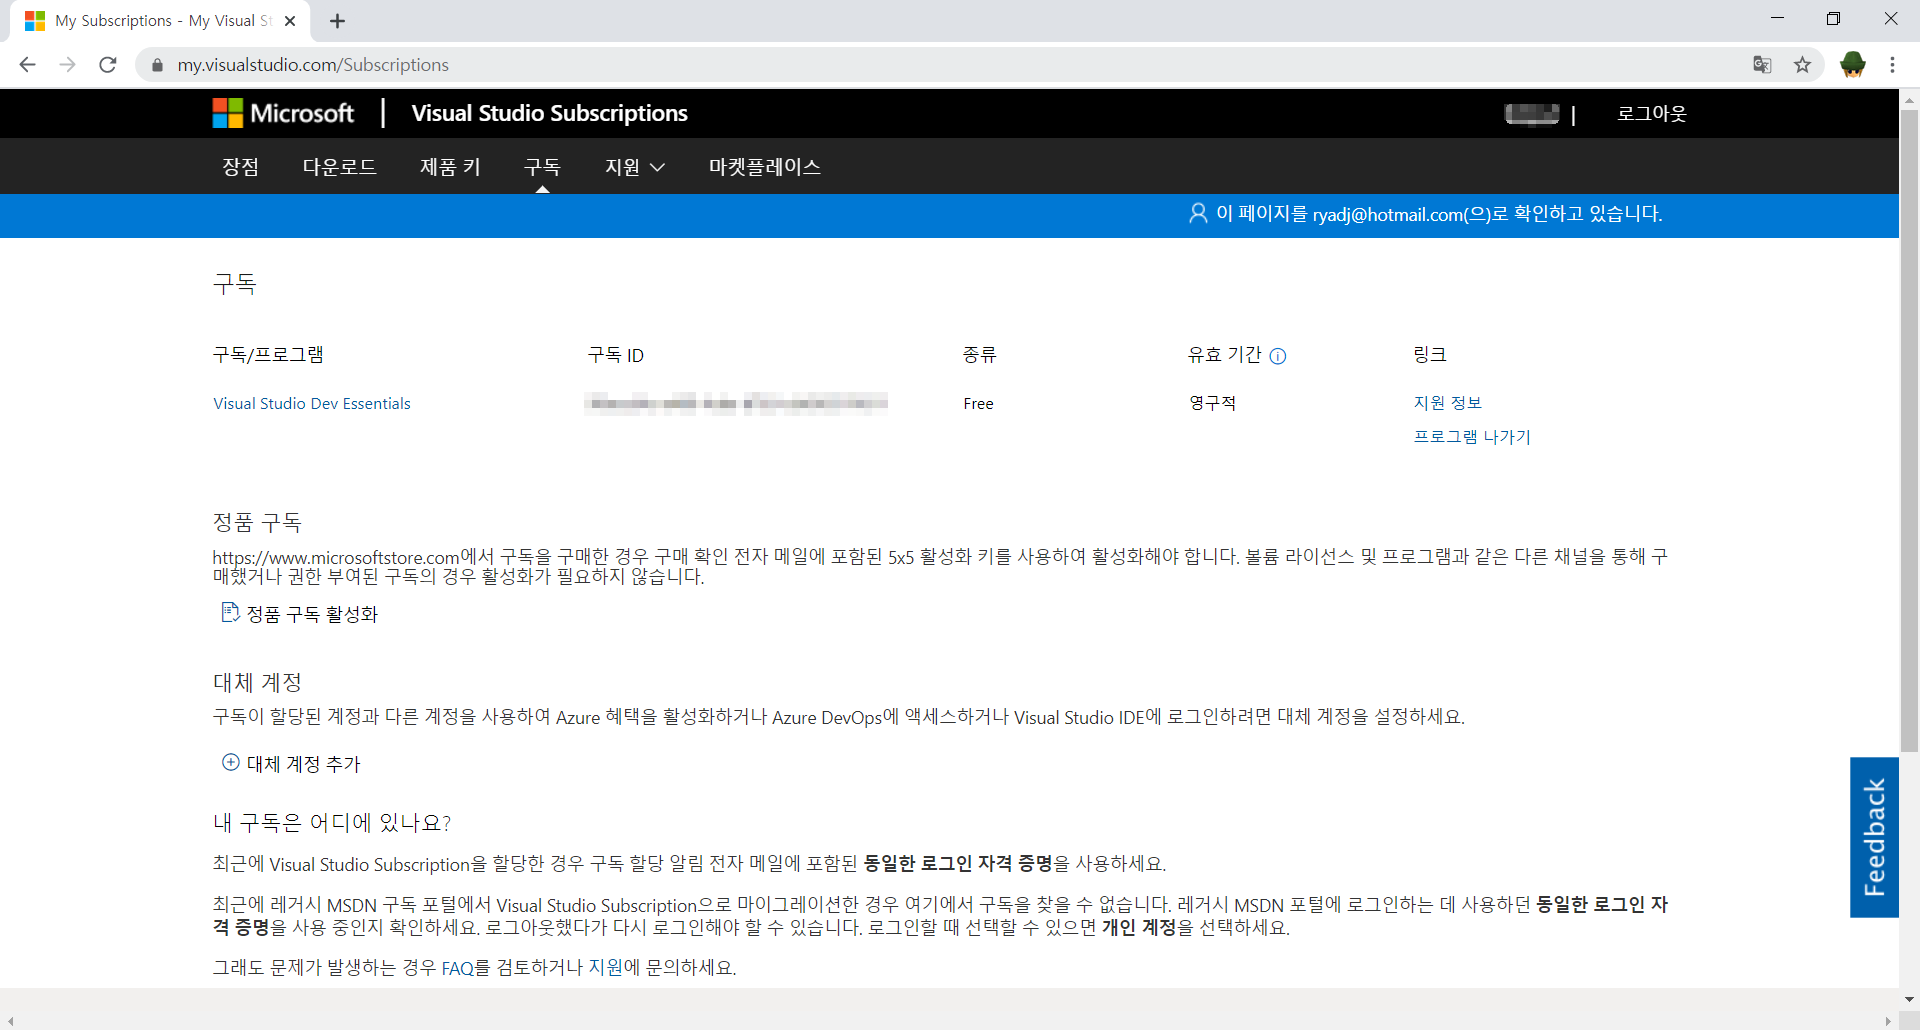1920x1030 pixels.
Task: Bookmark this page with the star icon
Action: click(x=1802, y=65)
